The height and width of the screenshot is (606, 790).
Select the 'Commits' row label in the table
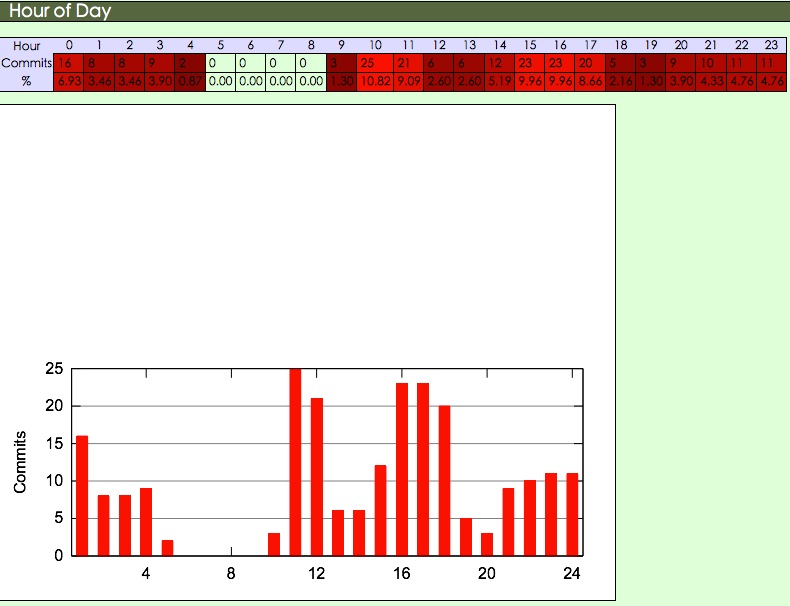pos(26,63)
